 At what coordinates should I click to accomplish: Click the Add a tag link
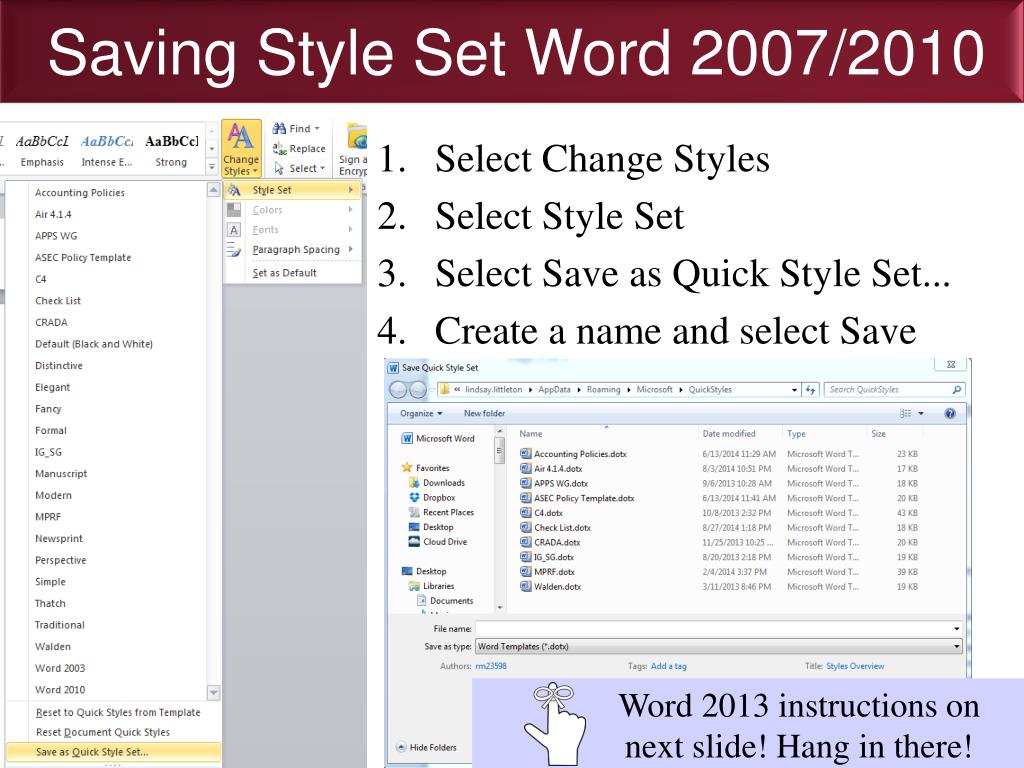pyautogui.click(x=669, y=666)
